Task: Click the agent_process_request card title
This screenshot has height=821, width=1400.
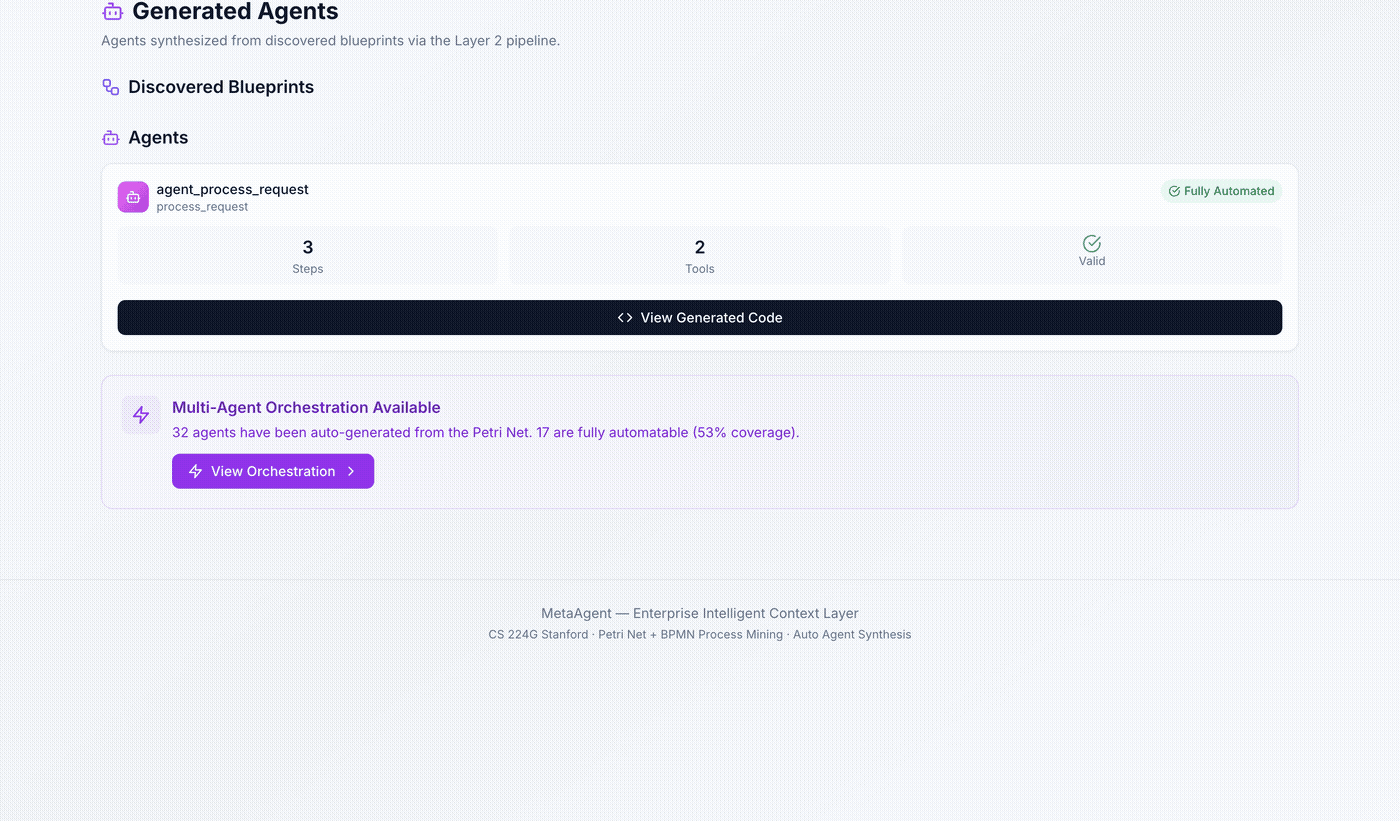Action: (232, 189)
